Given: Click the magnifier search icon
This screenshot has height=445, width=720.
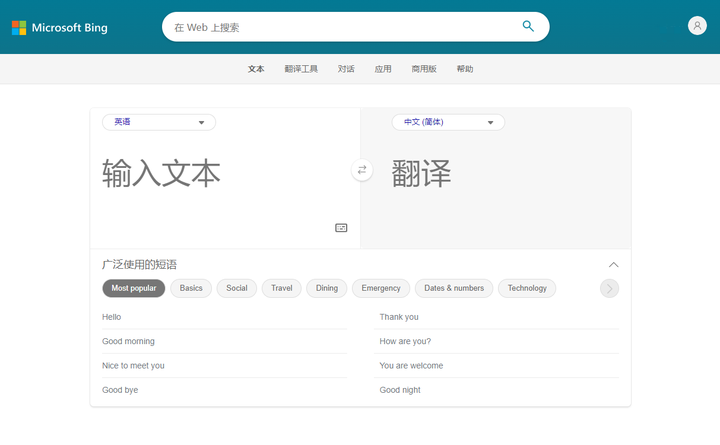Looking at the screenshot, I should [528, 26].
